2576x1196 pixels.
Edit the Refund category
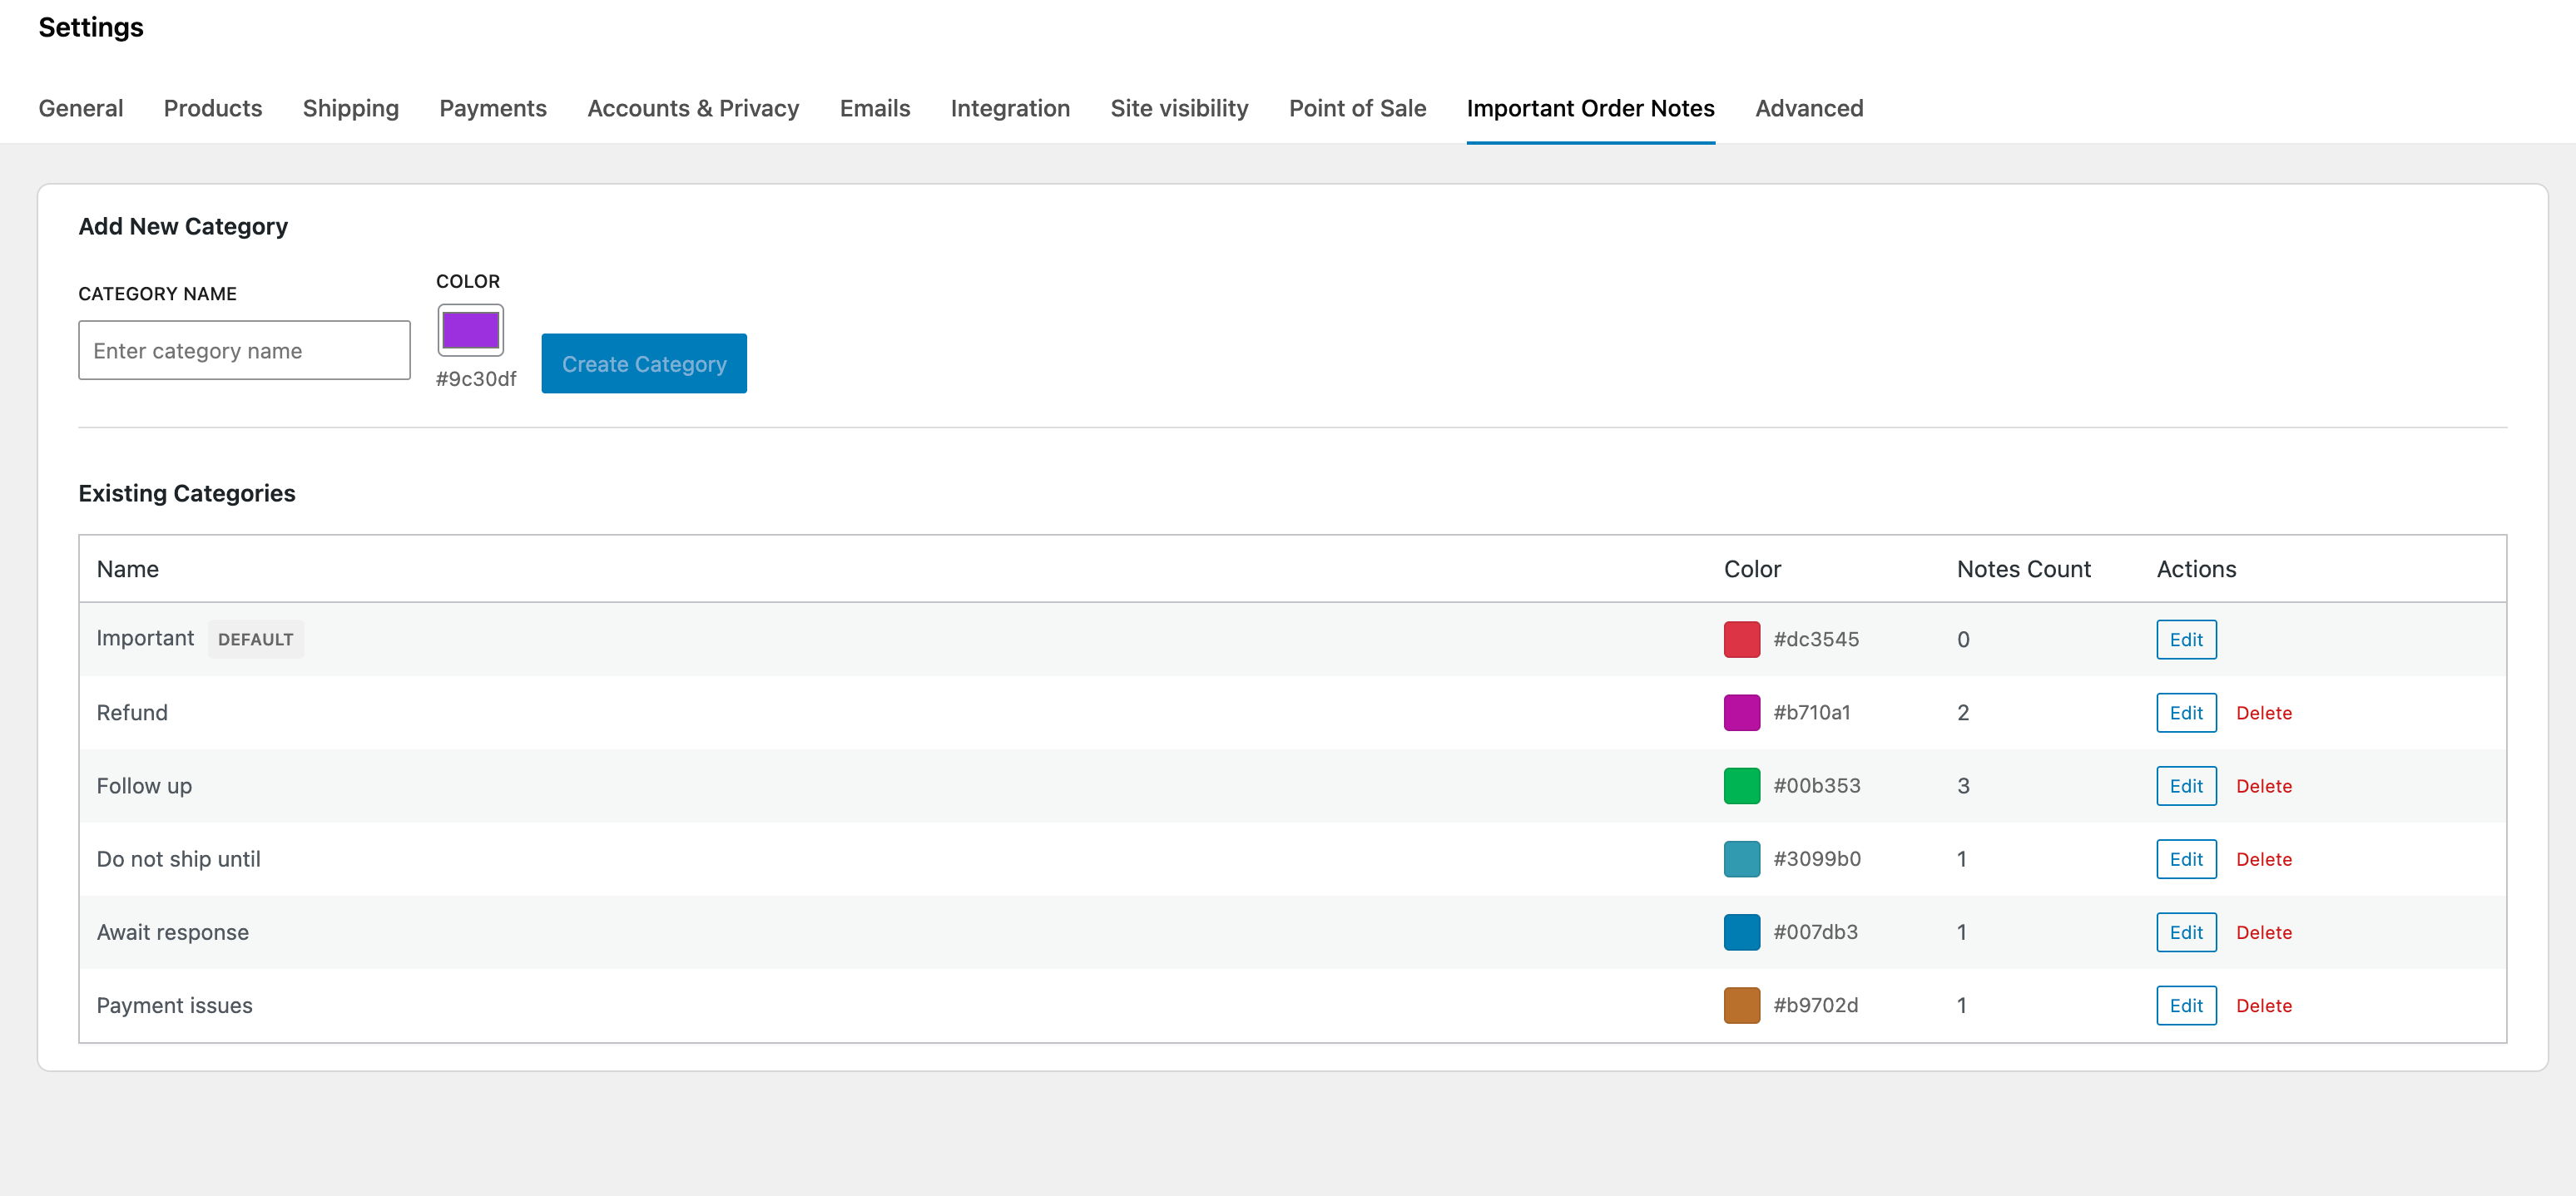(2185, 713)
